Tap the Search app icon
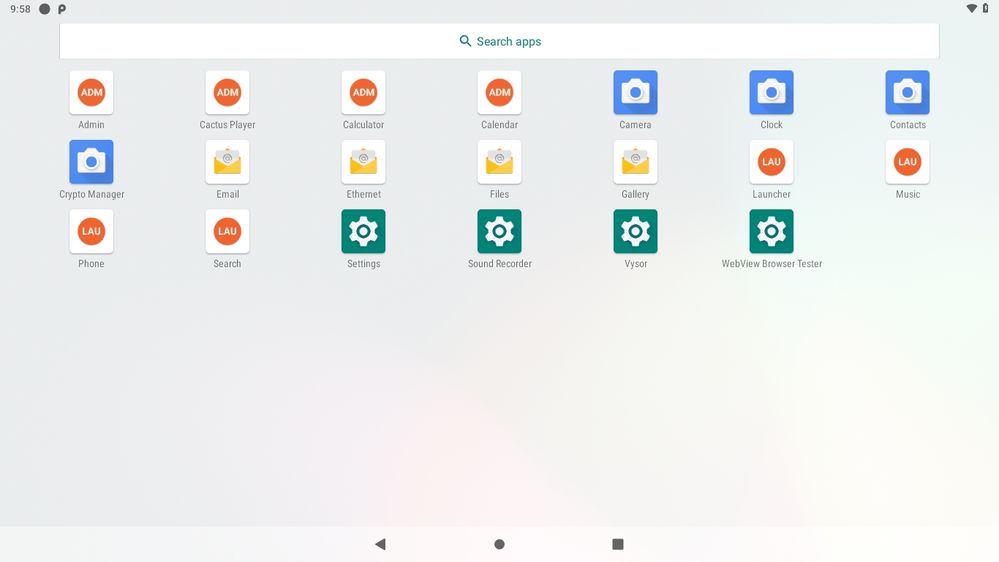The image size is (999, 562). (x=227, y=231)
